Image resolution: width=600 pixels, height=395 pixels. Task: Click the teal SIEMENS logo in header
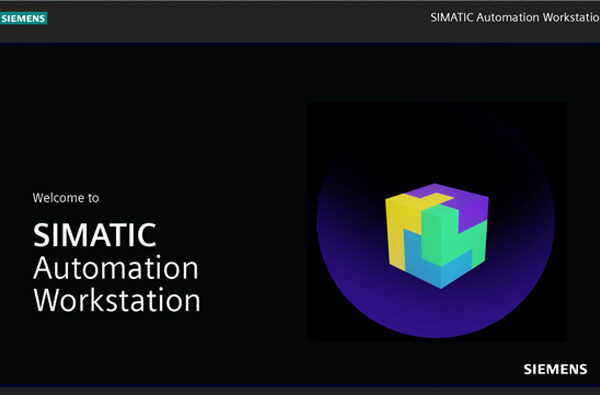(x=23, y=18)
